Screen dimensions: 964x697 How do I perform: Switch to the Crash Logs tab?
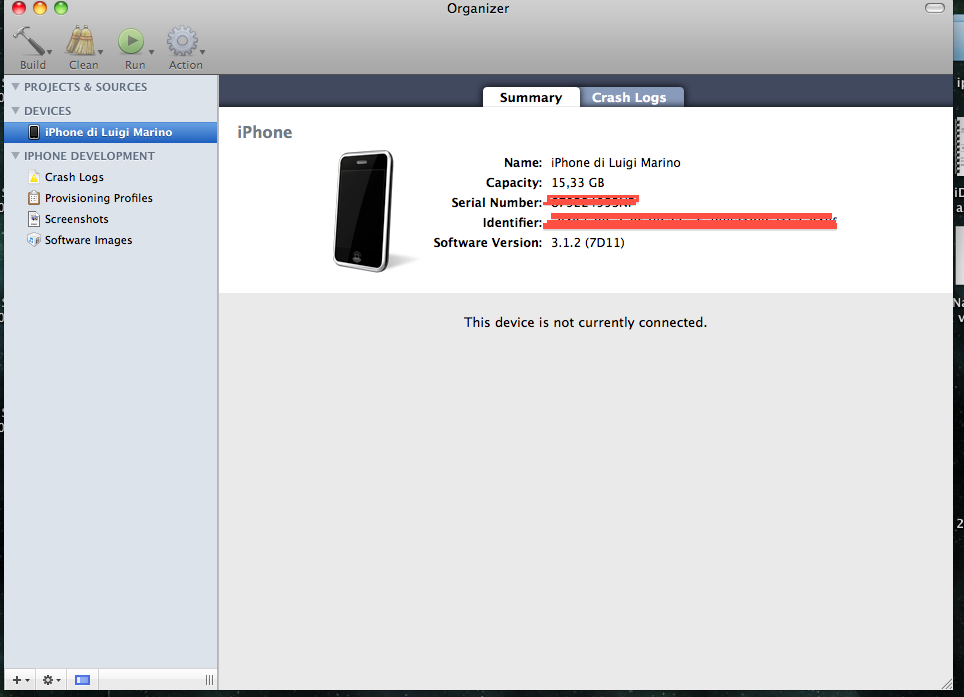pyautogui.click(x=630, y=97)
